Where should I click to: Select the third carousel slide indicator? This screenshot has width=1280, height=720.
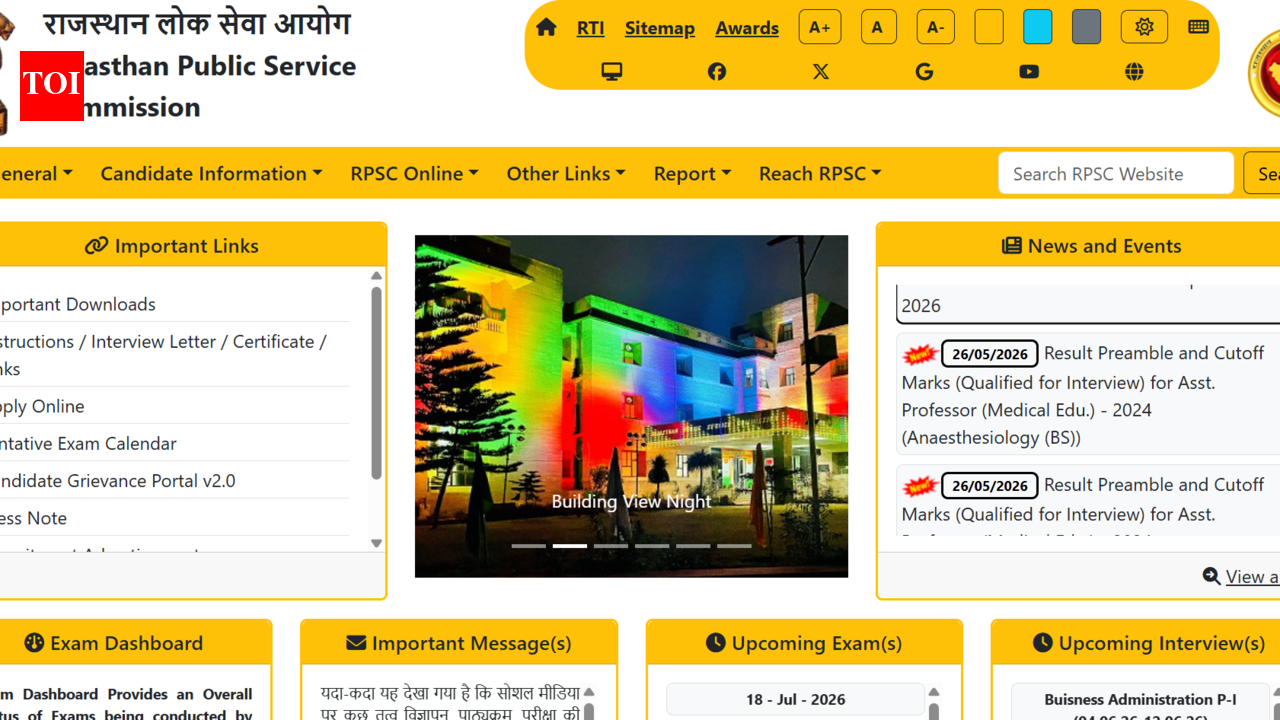(611, 546)
